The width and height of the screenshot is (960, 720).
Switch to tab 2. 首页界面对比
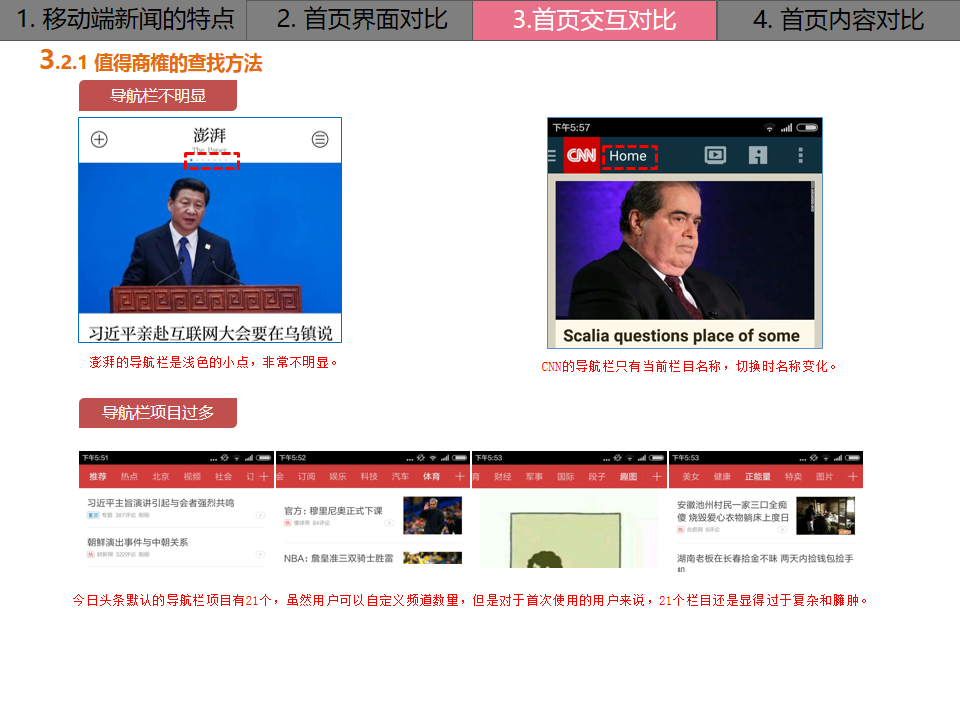[x=359, y=20]
